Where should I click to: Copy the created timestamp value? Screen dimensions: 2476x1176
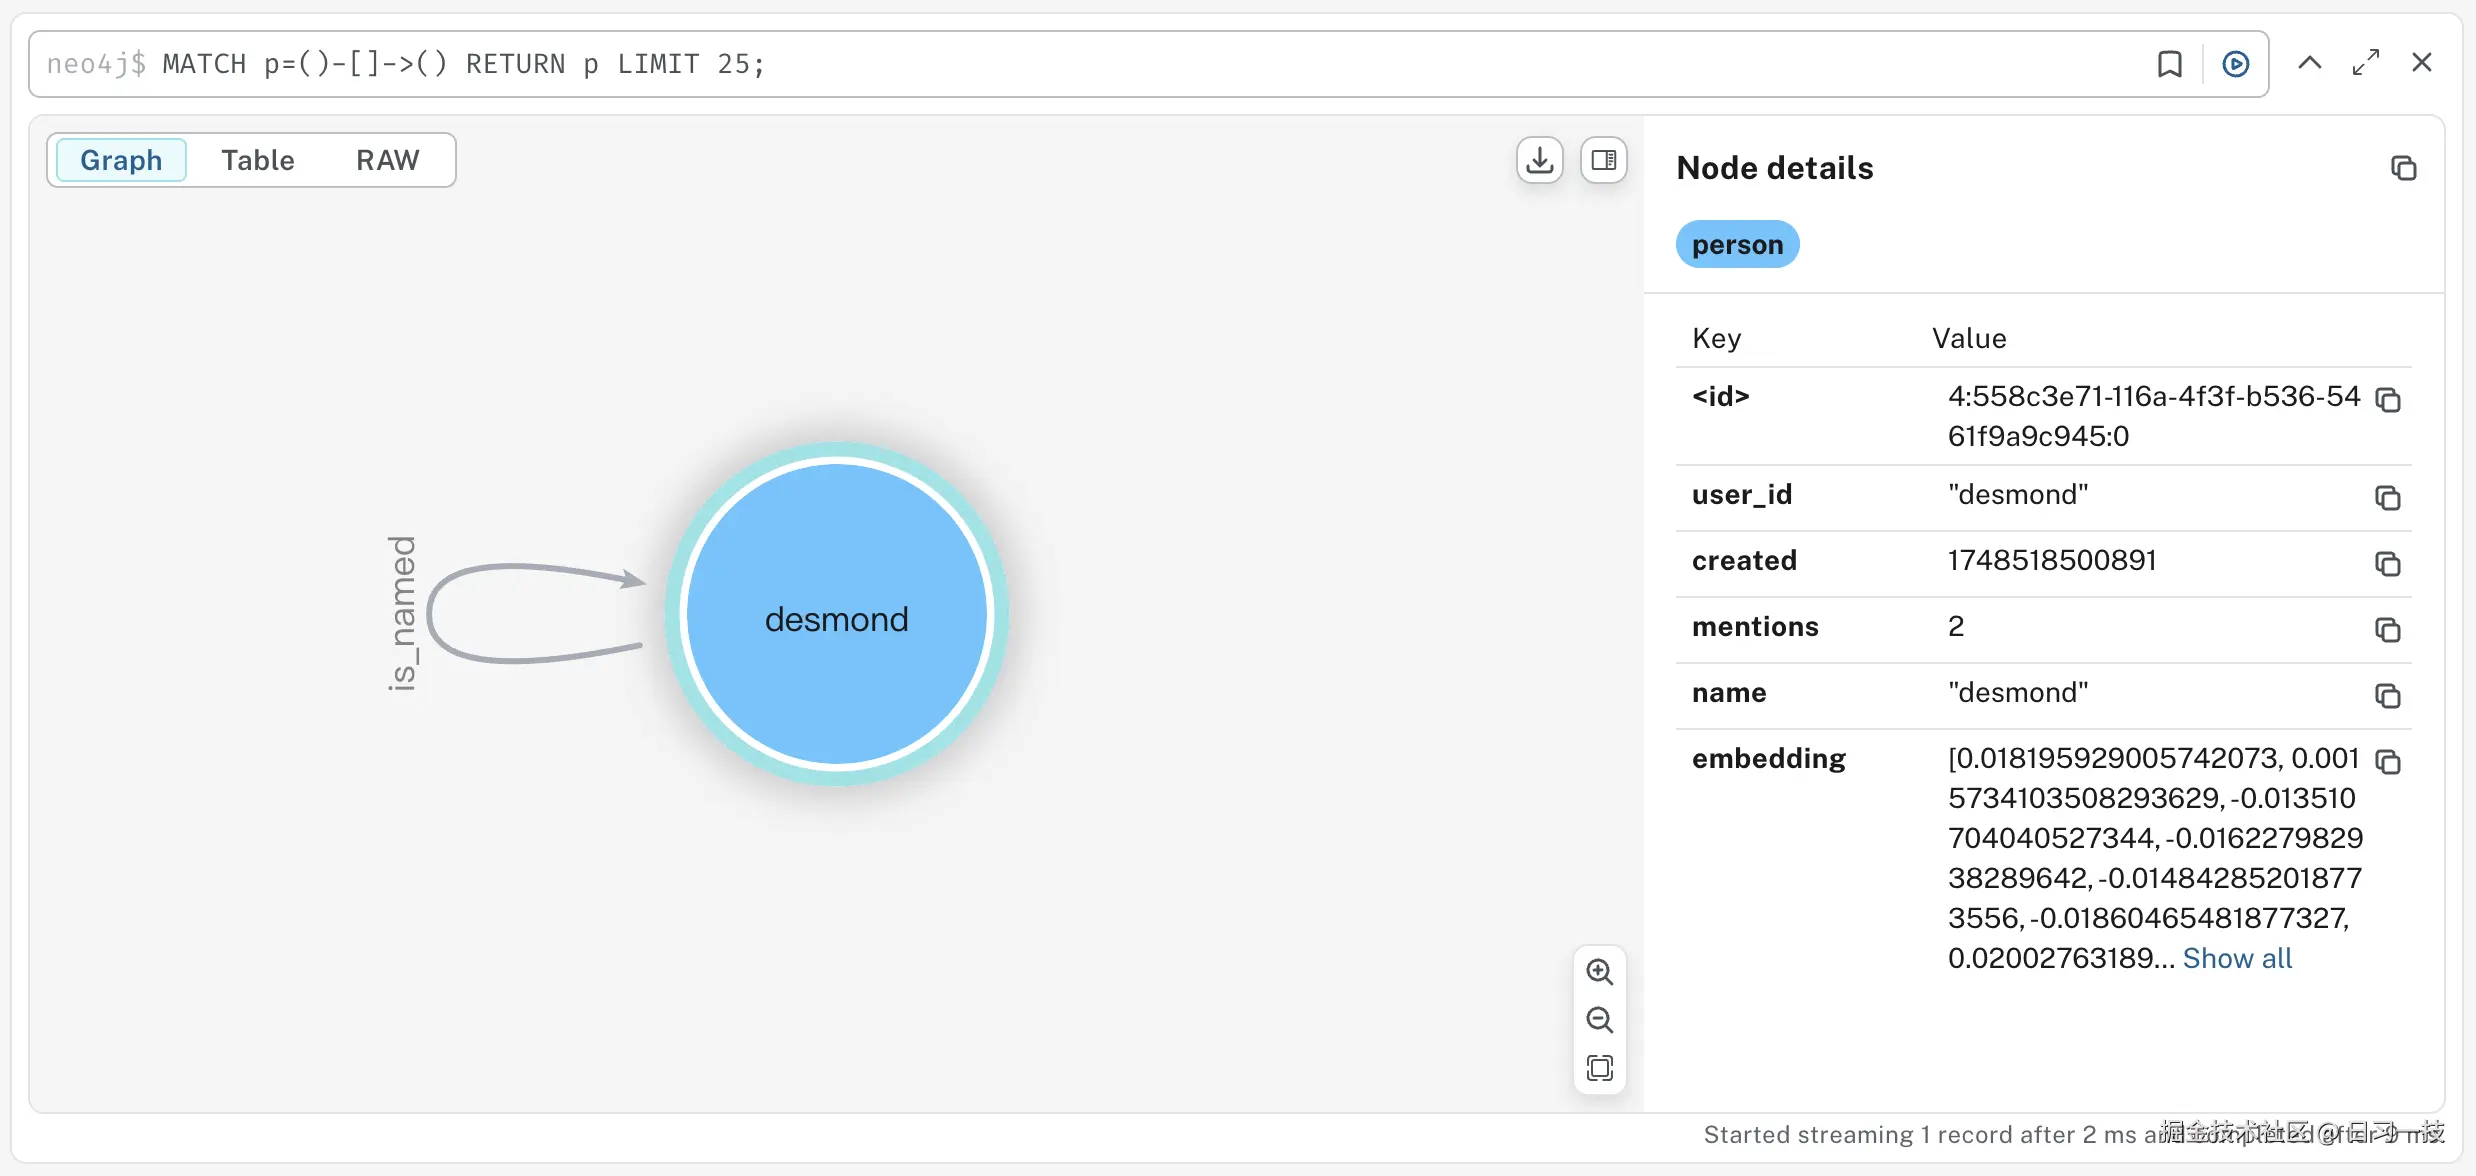pos(2388,563)
